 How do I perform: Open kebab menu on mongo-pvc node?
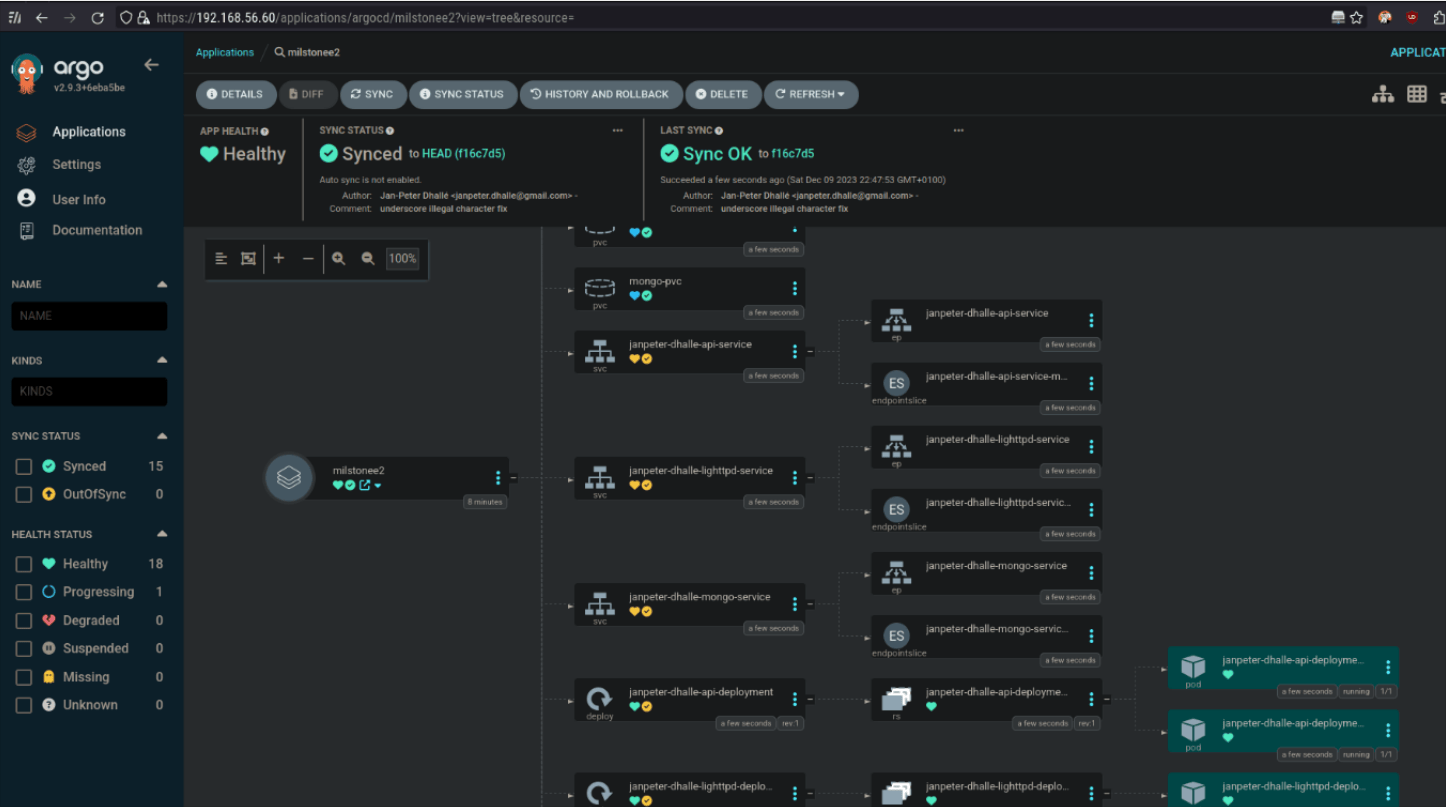[795, 288]
